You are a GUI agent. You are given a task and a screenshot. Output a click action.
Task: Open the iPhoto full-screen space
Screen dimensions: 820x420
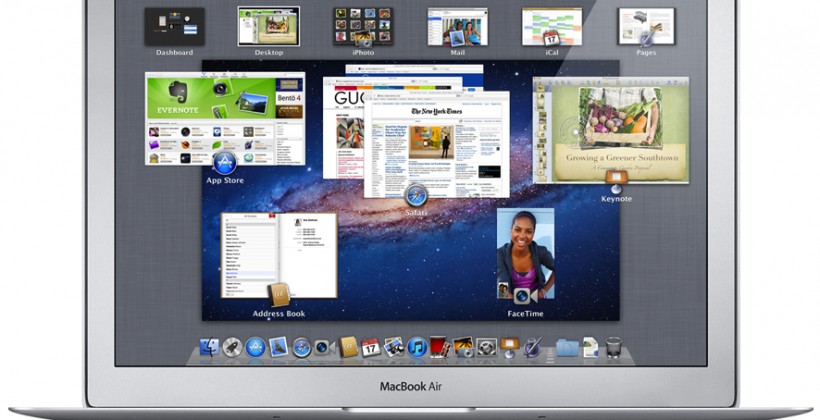pos(363,26)
